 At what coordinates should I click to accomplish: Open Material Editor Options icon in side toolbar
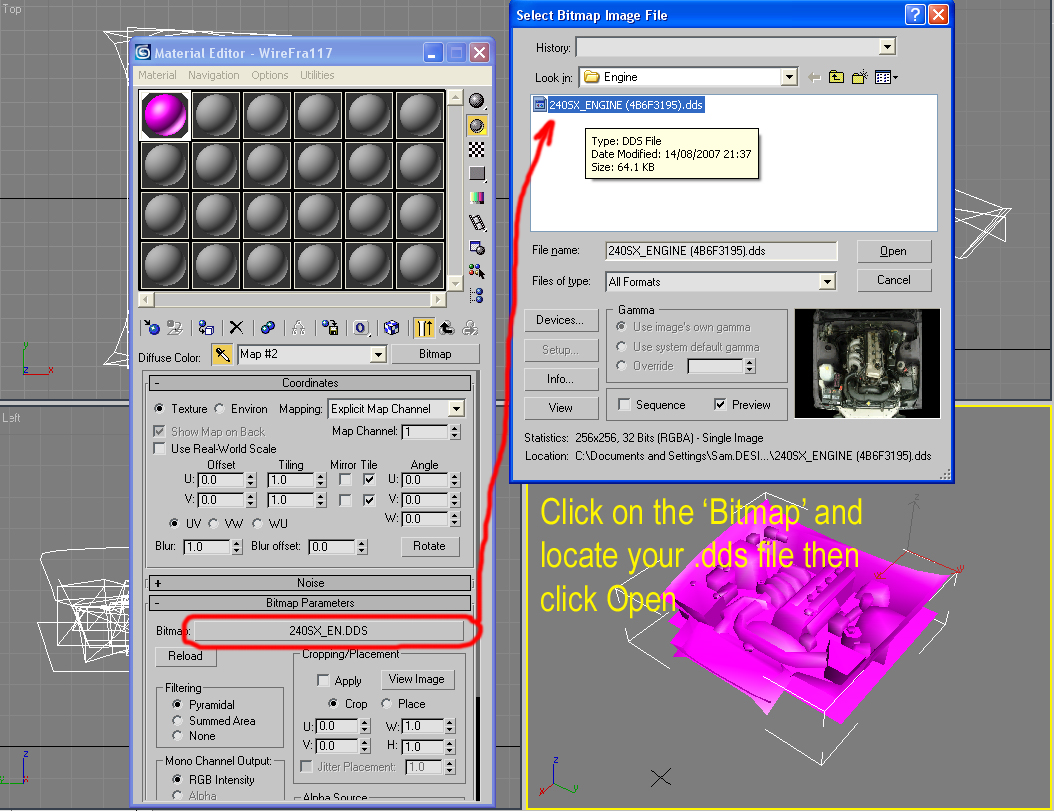click(477, 247)
